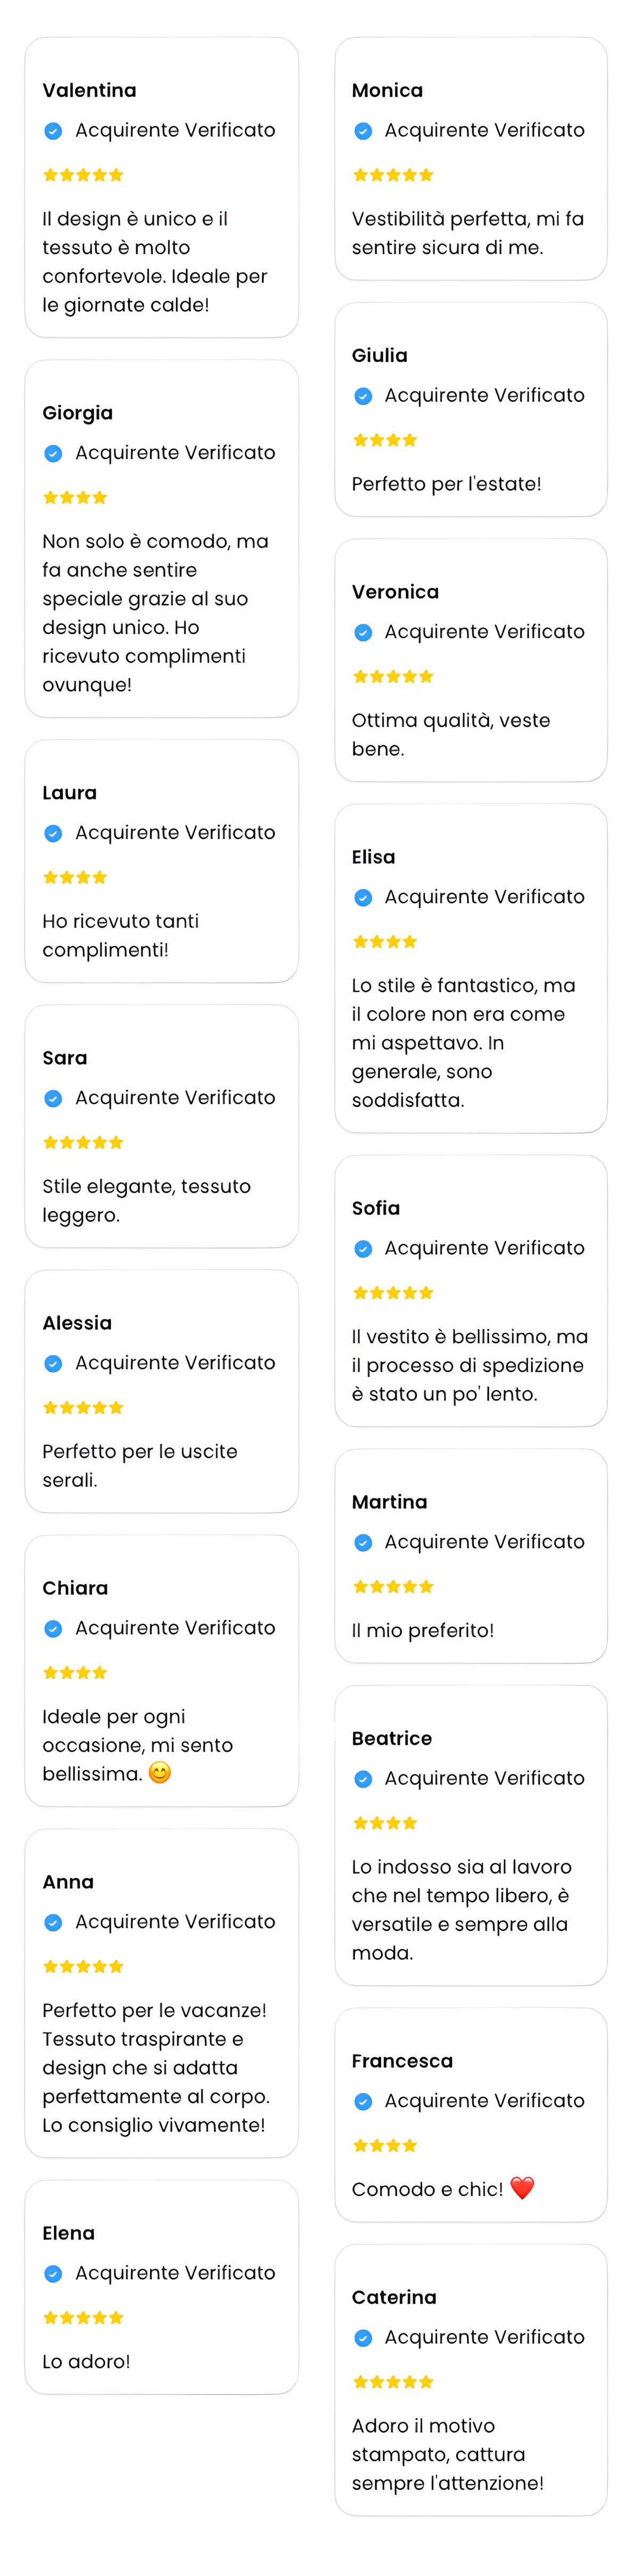Click the verified badge in Giorgia's review
The height and width of the screenshot is (2576, 642).
click(x=53, y=454)
